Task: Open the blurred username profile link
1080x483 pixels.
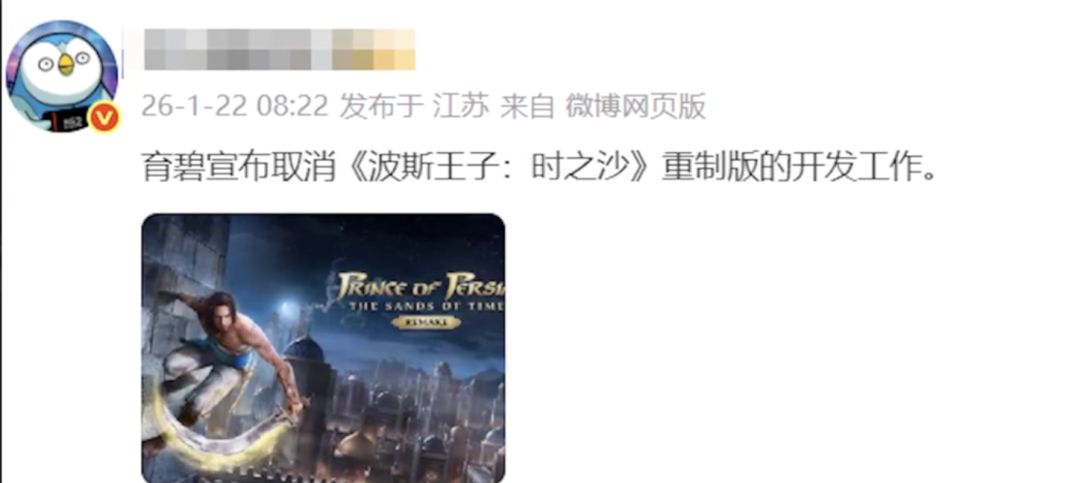Action: pos(280,50)
